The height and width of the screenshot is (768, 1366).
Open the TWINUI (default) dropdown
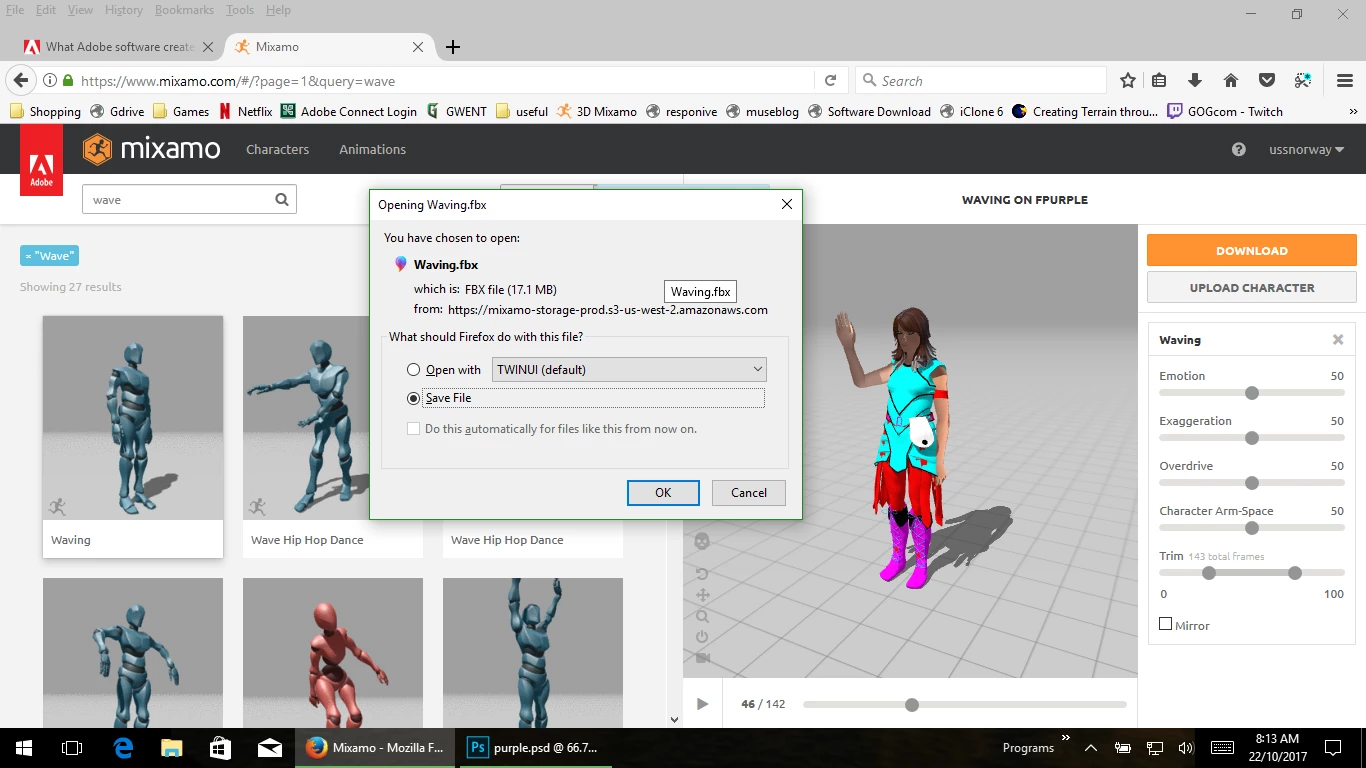627,370
